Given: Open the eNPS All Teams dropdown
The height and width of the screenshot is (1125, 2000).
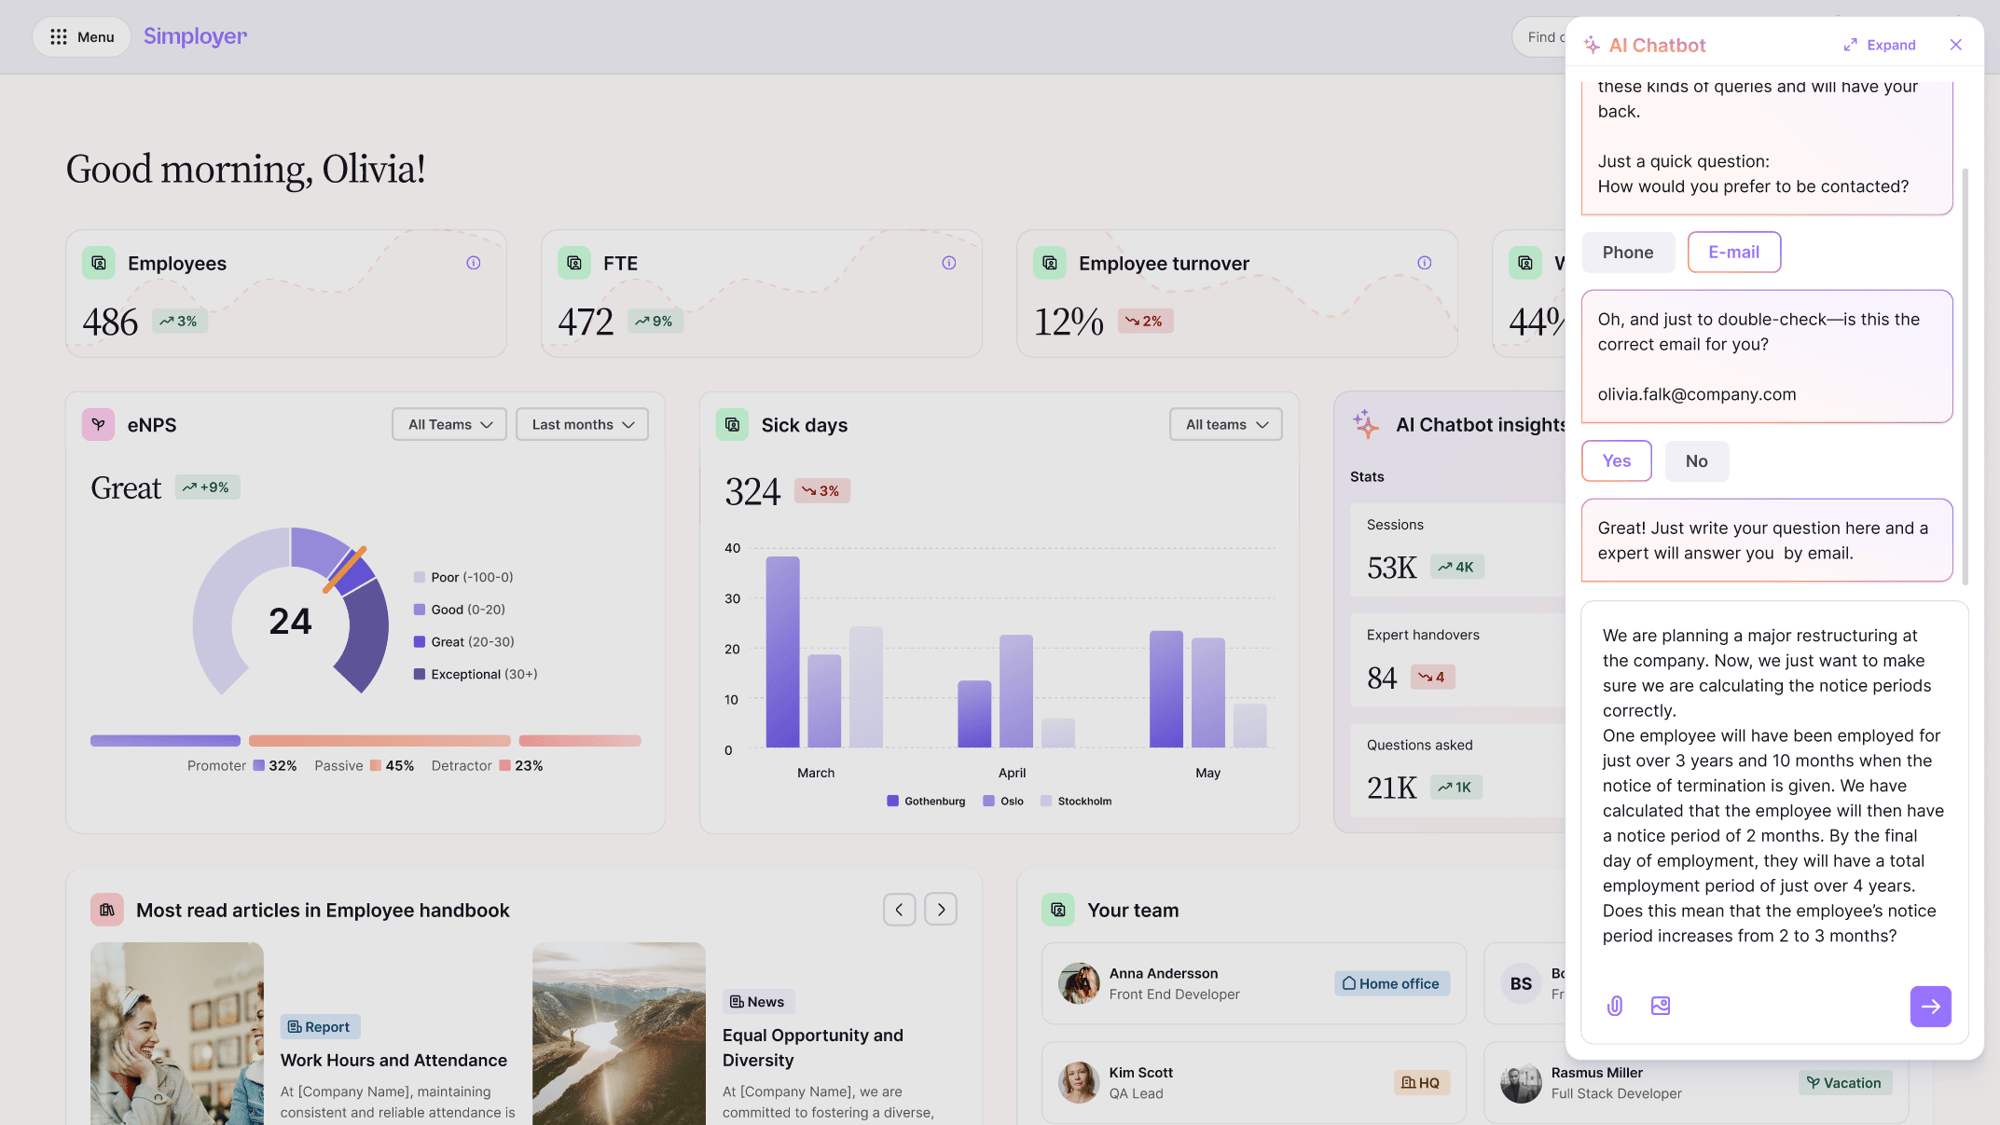Looking at the screenshot, I should (449, 424).
